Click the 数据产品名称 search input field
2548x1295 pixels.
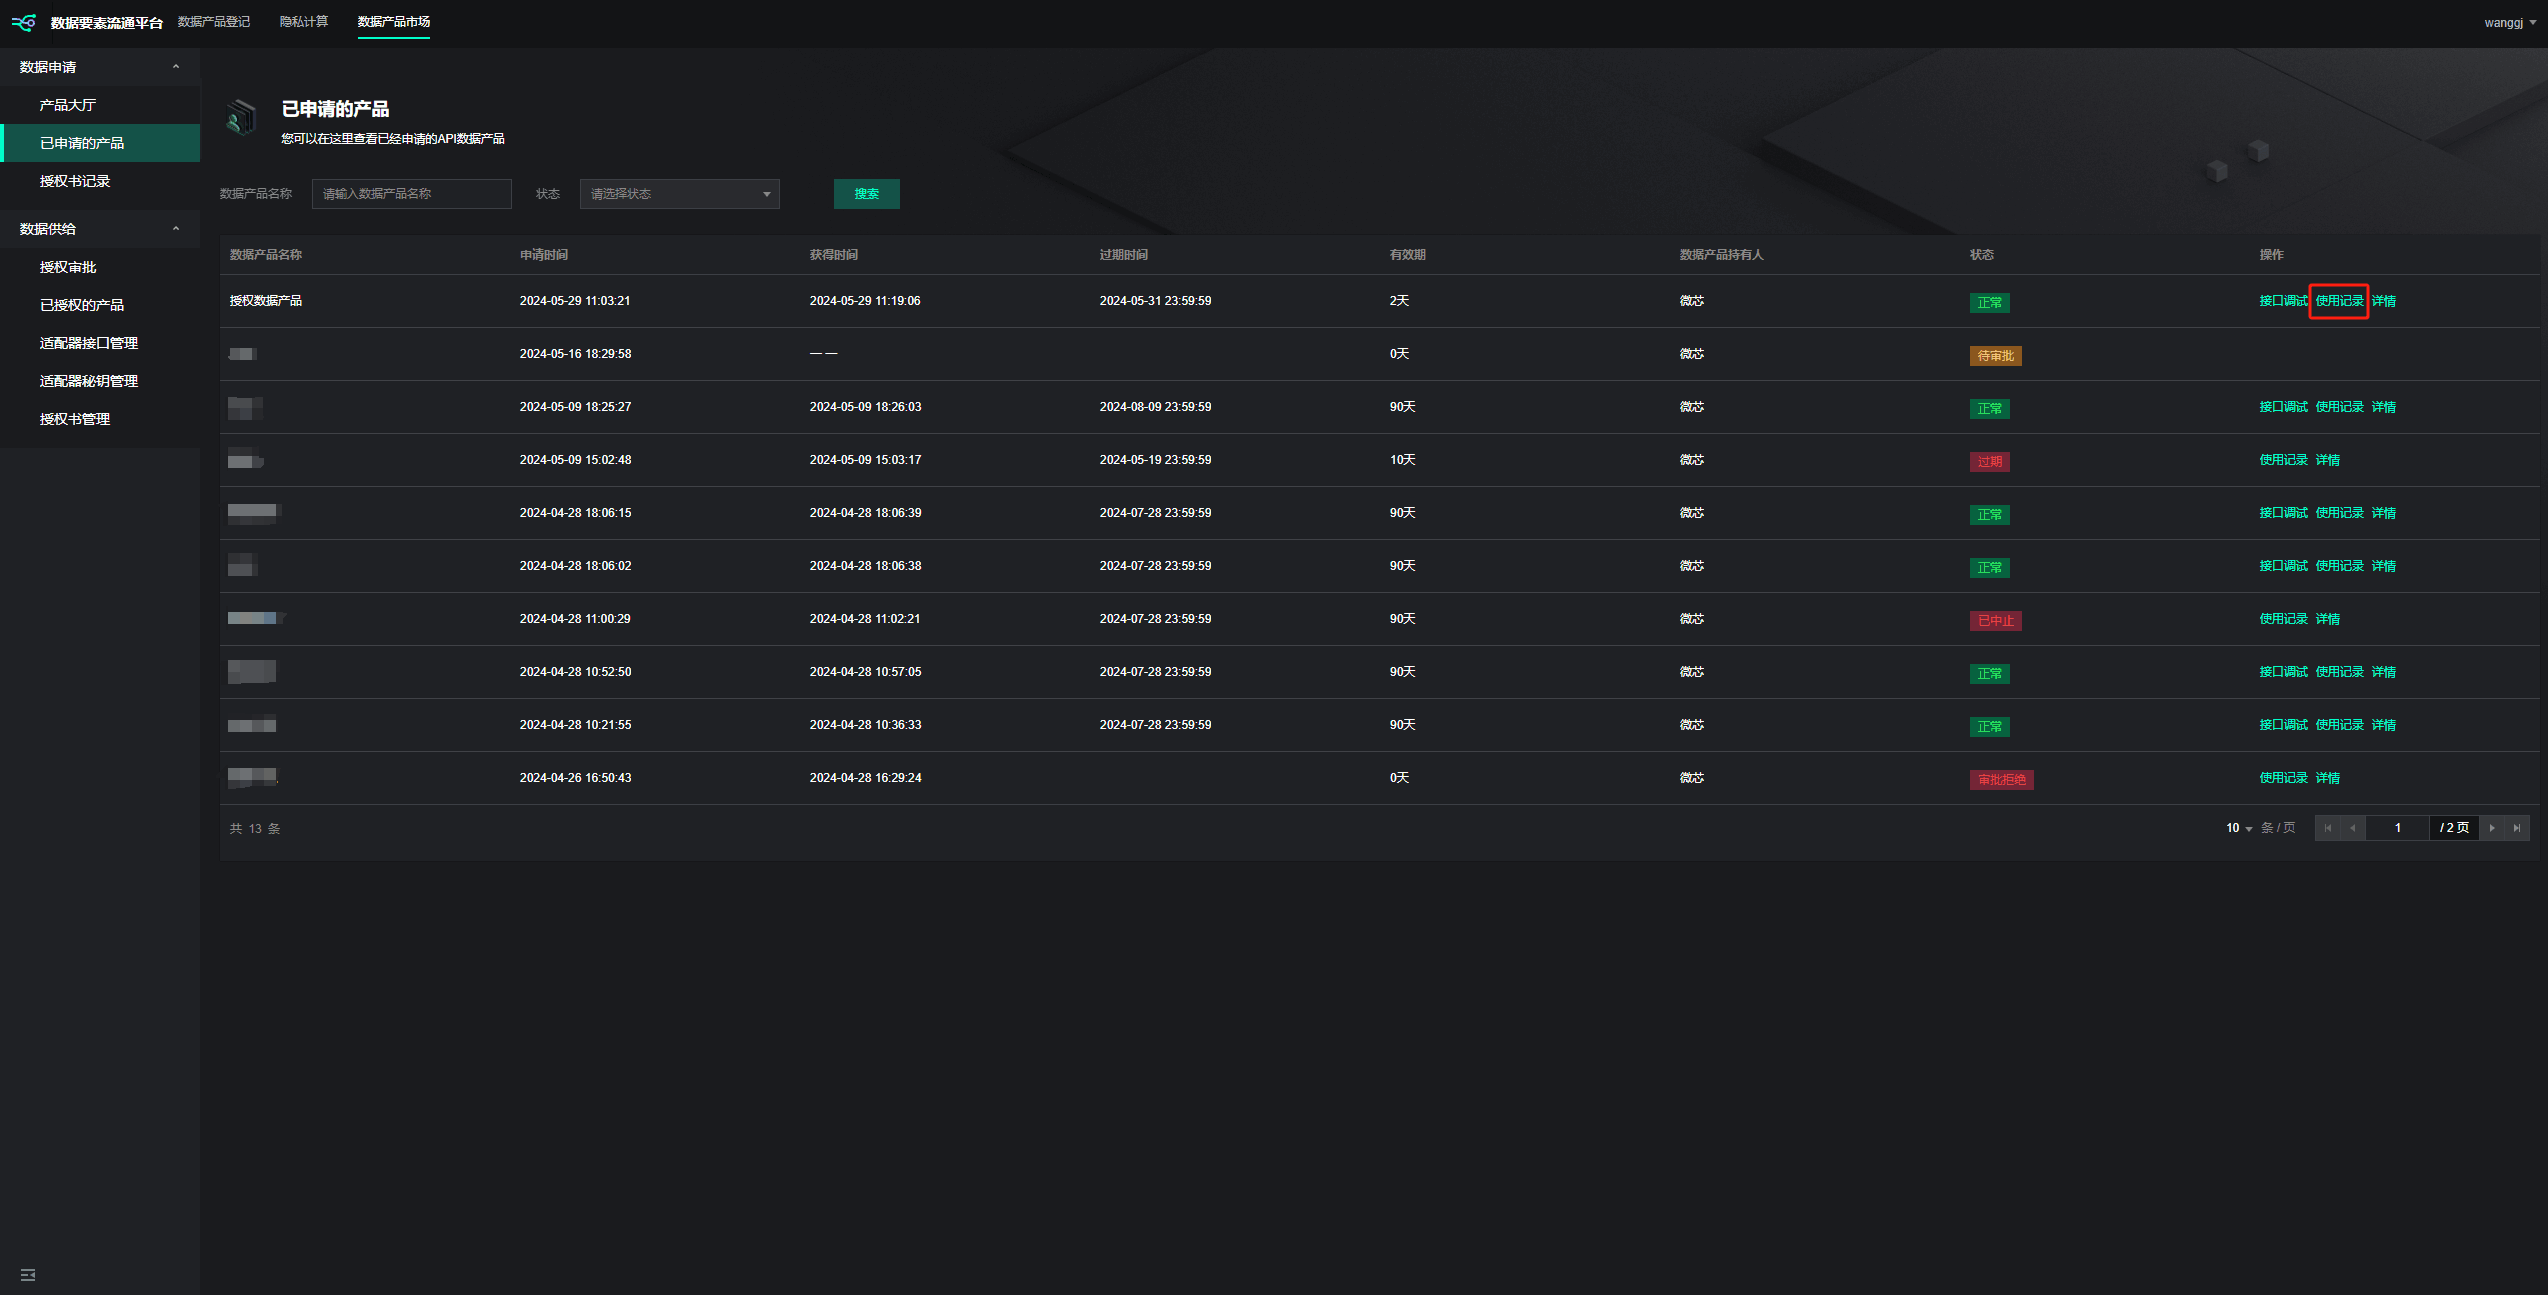point(411,194)
